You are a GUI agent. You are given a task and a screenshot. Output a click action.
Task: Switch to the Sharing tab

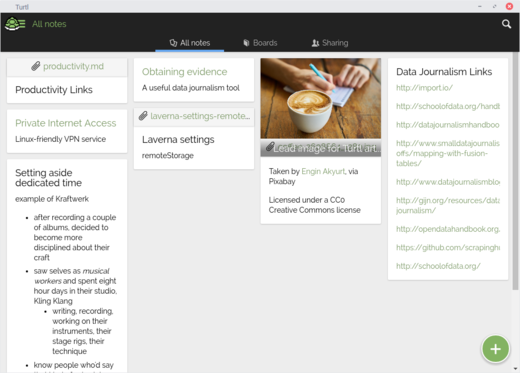(x=330, y=43)
